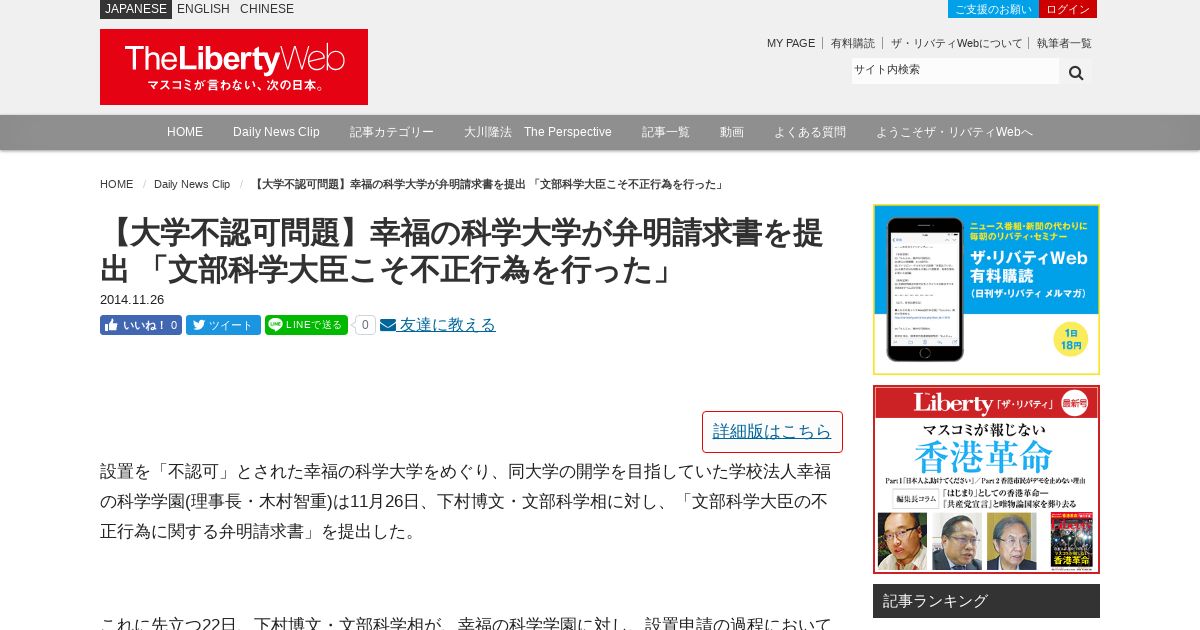Open 有料購読 header link
This screenshot has width=1200, height=630.
point(852,43)
